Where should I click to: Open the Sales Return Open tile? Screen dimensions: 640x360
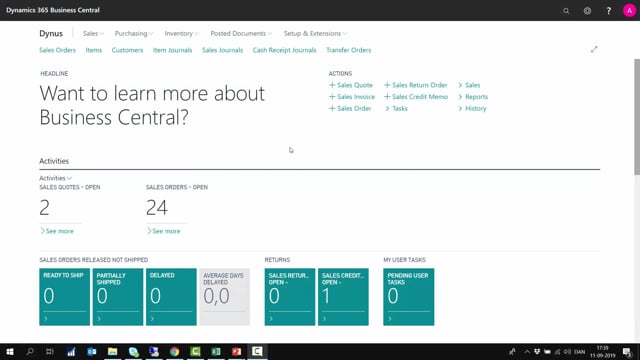point(290,297)
